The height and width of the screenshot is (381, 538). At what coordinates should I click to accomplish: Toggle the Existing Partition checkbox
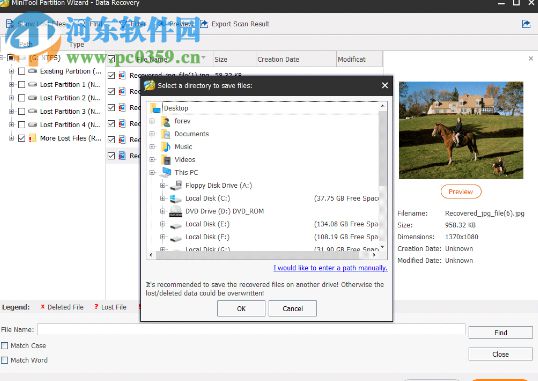point(21,71)
